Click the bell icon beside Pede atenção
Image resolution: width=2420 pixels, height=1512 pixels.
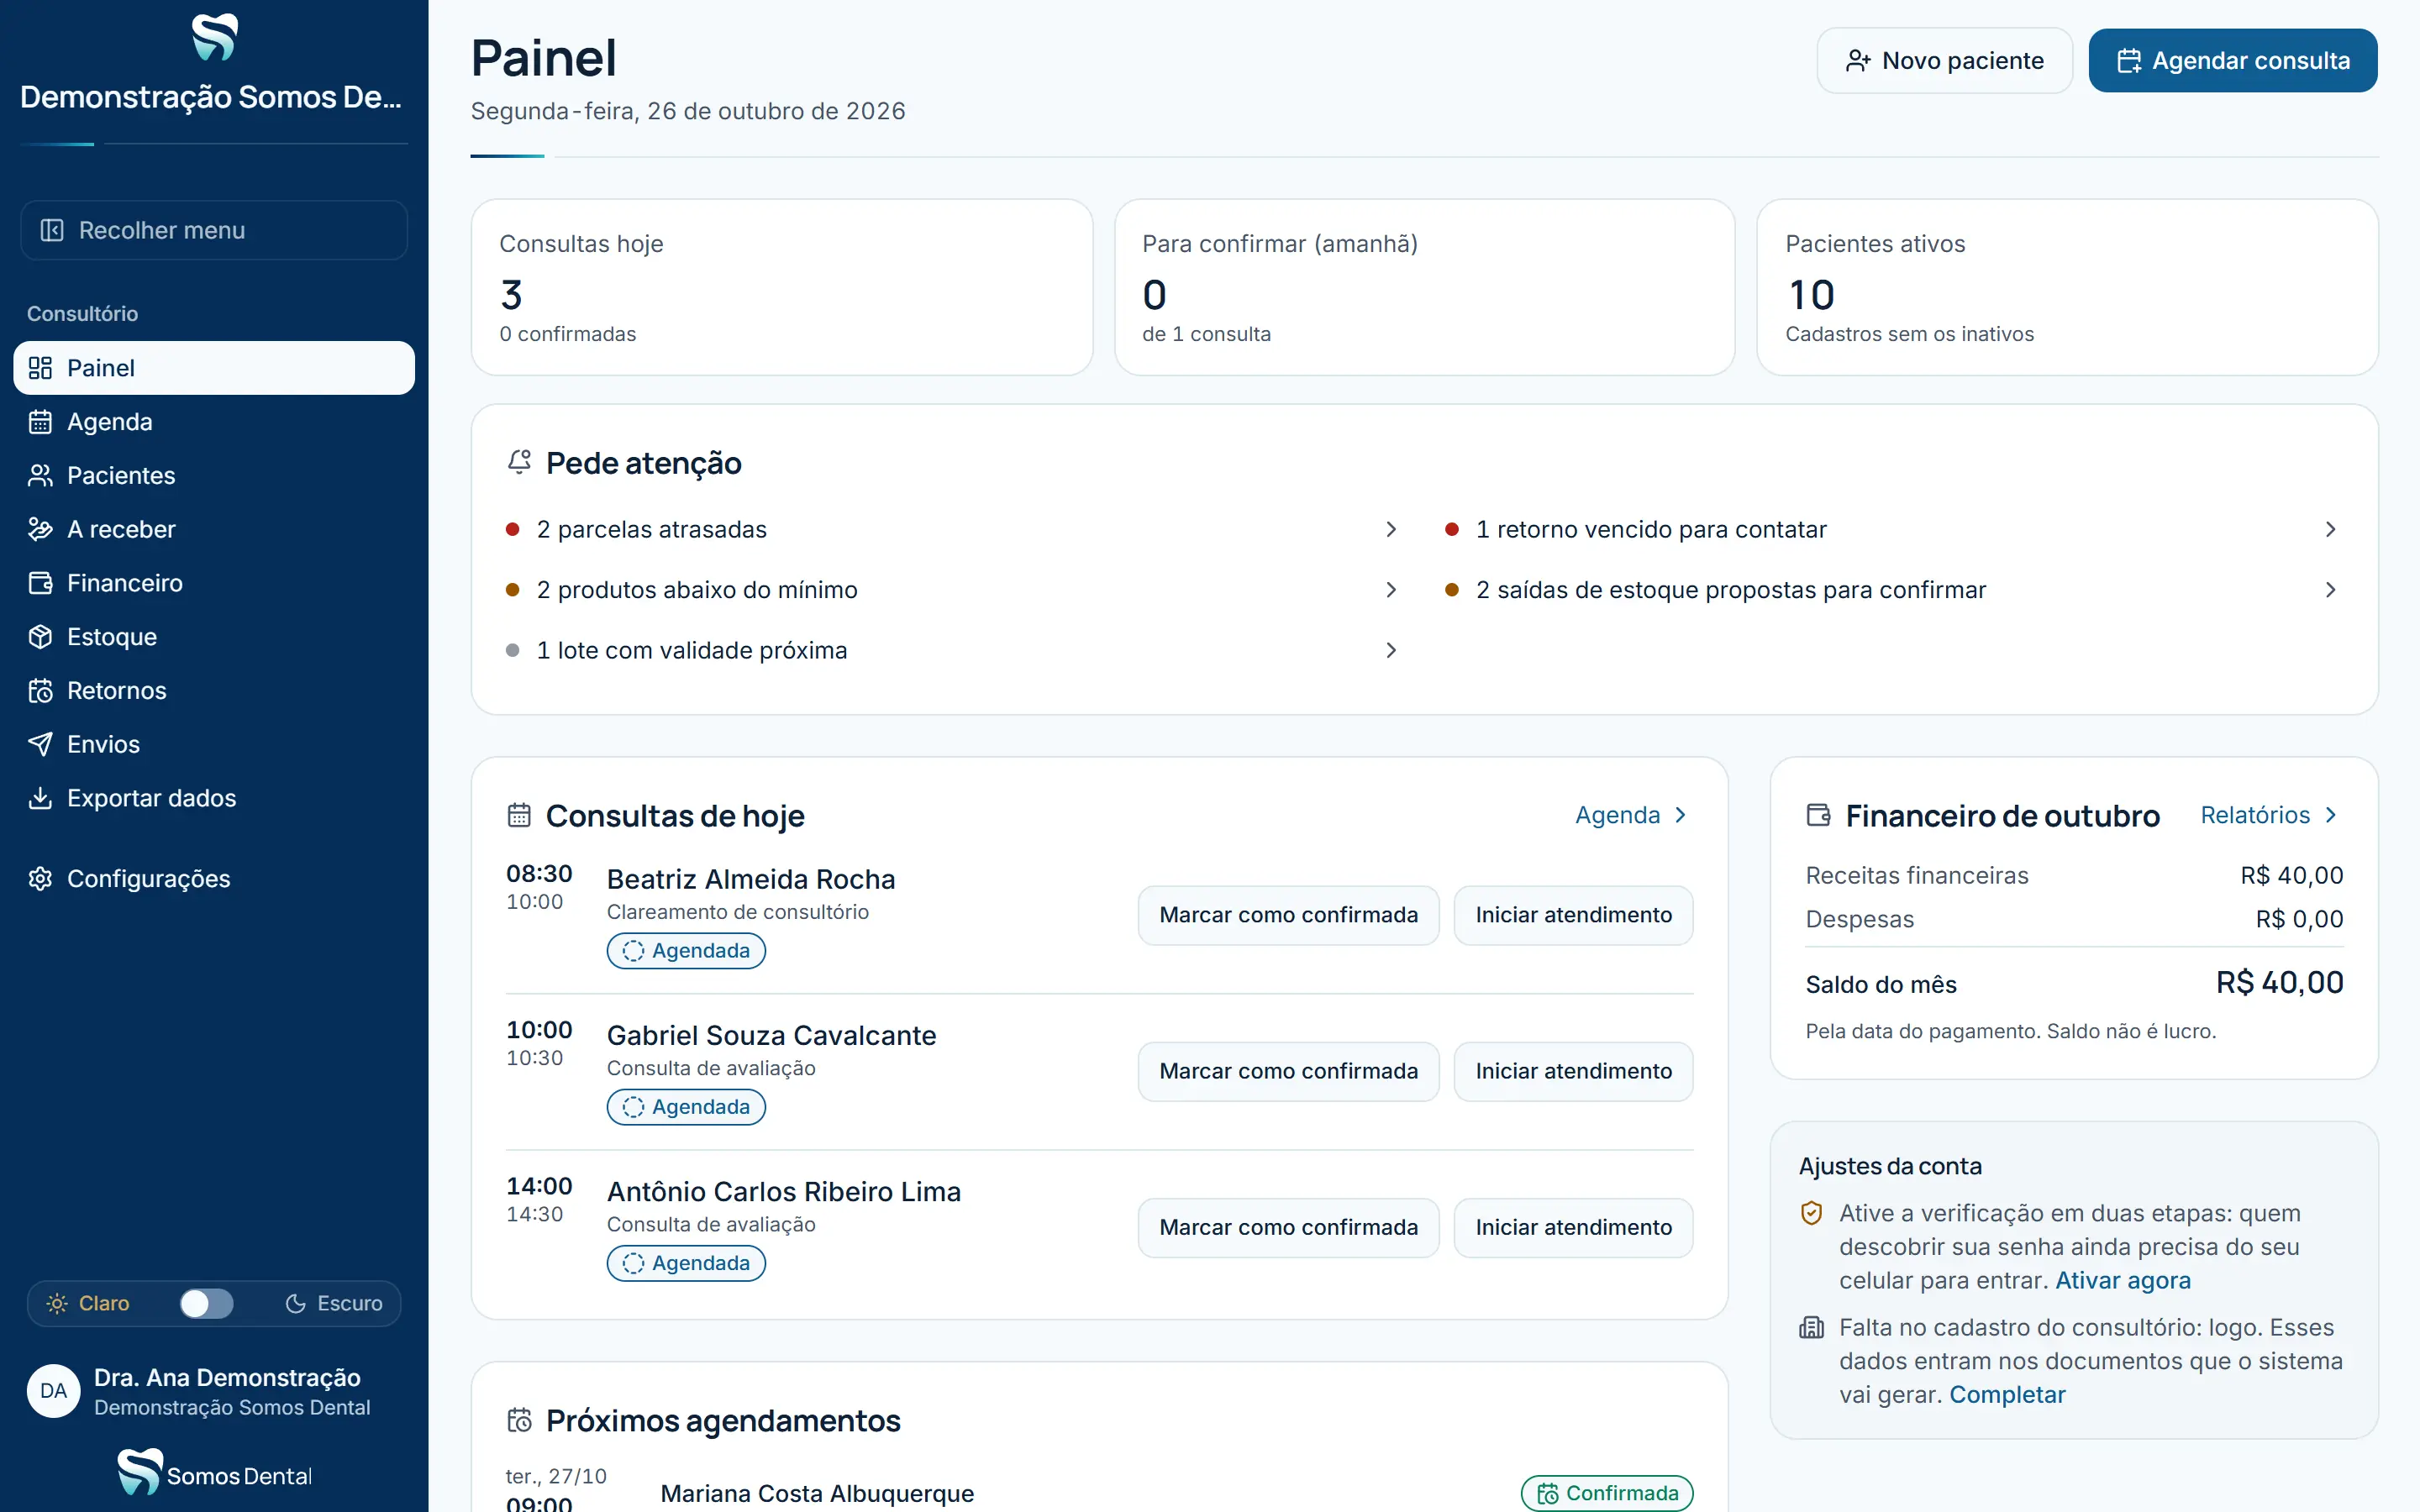[519, 462]
